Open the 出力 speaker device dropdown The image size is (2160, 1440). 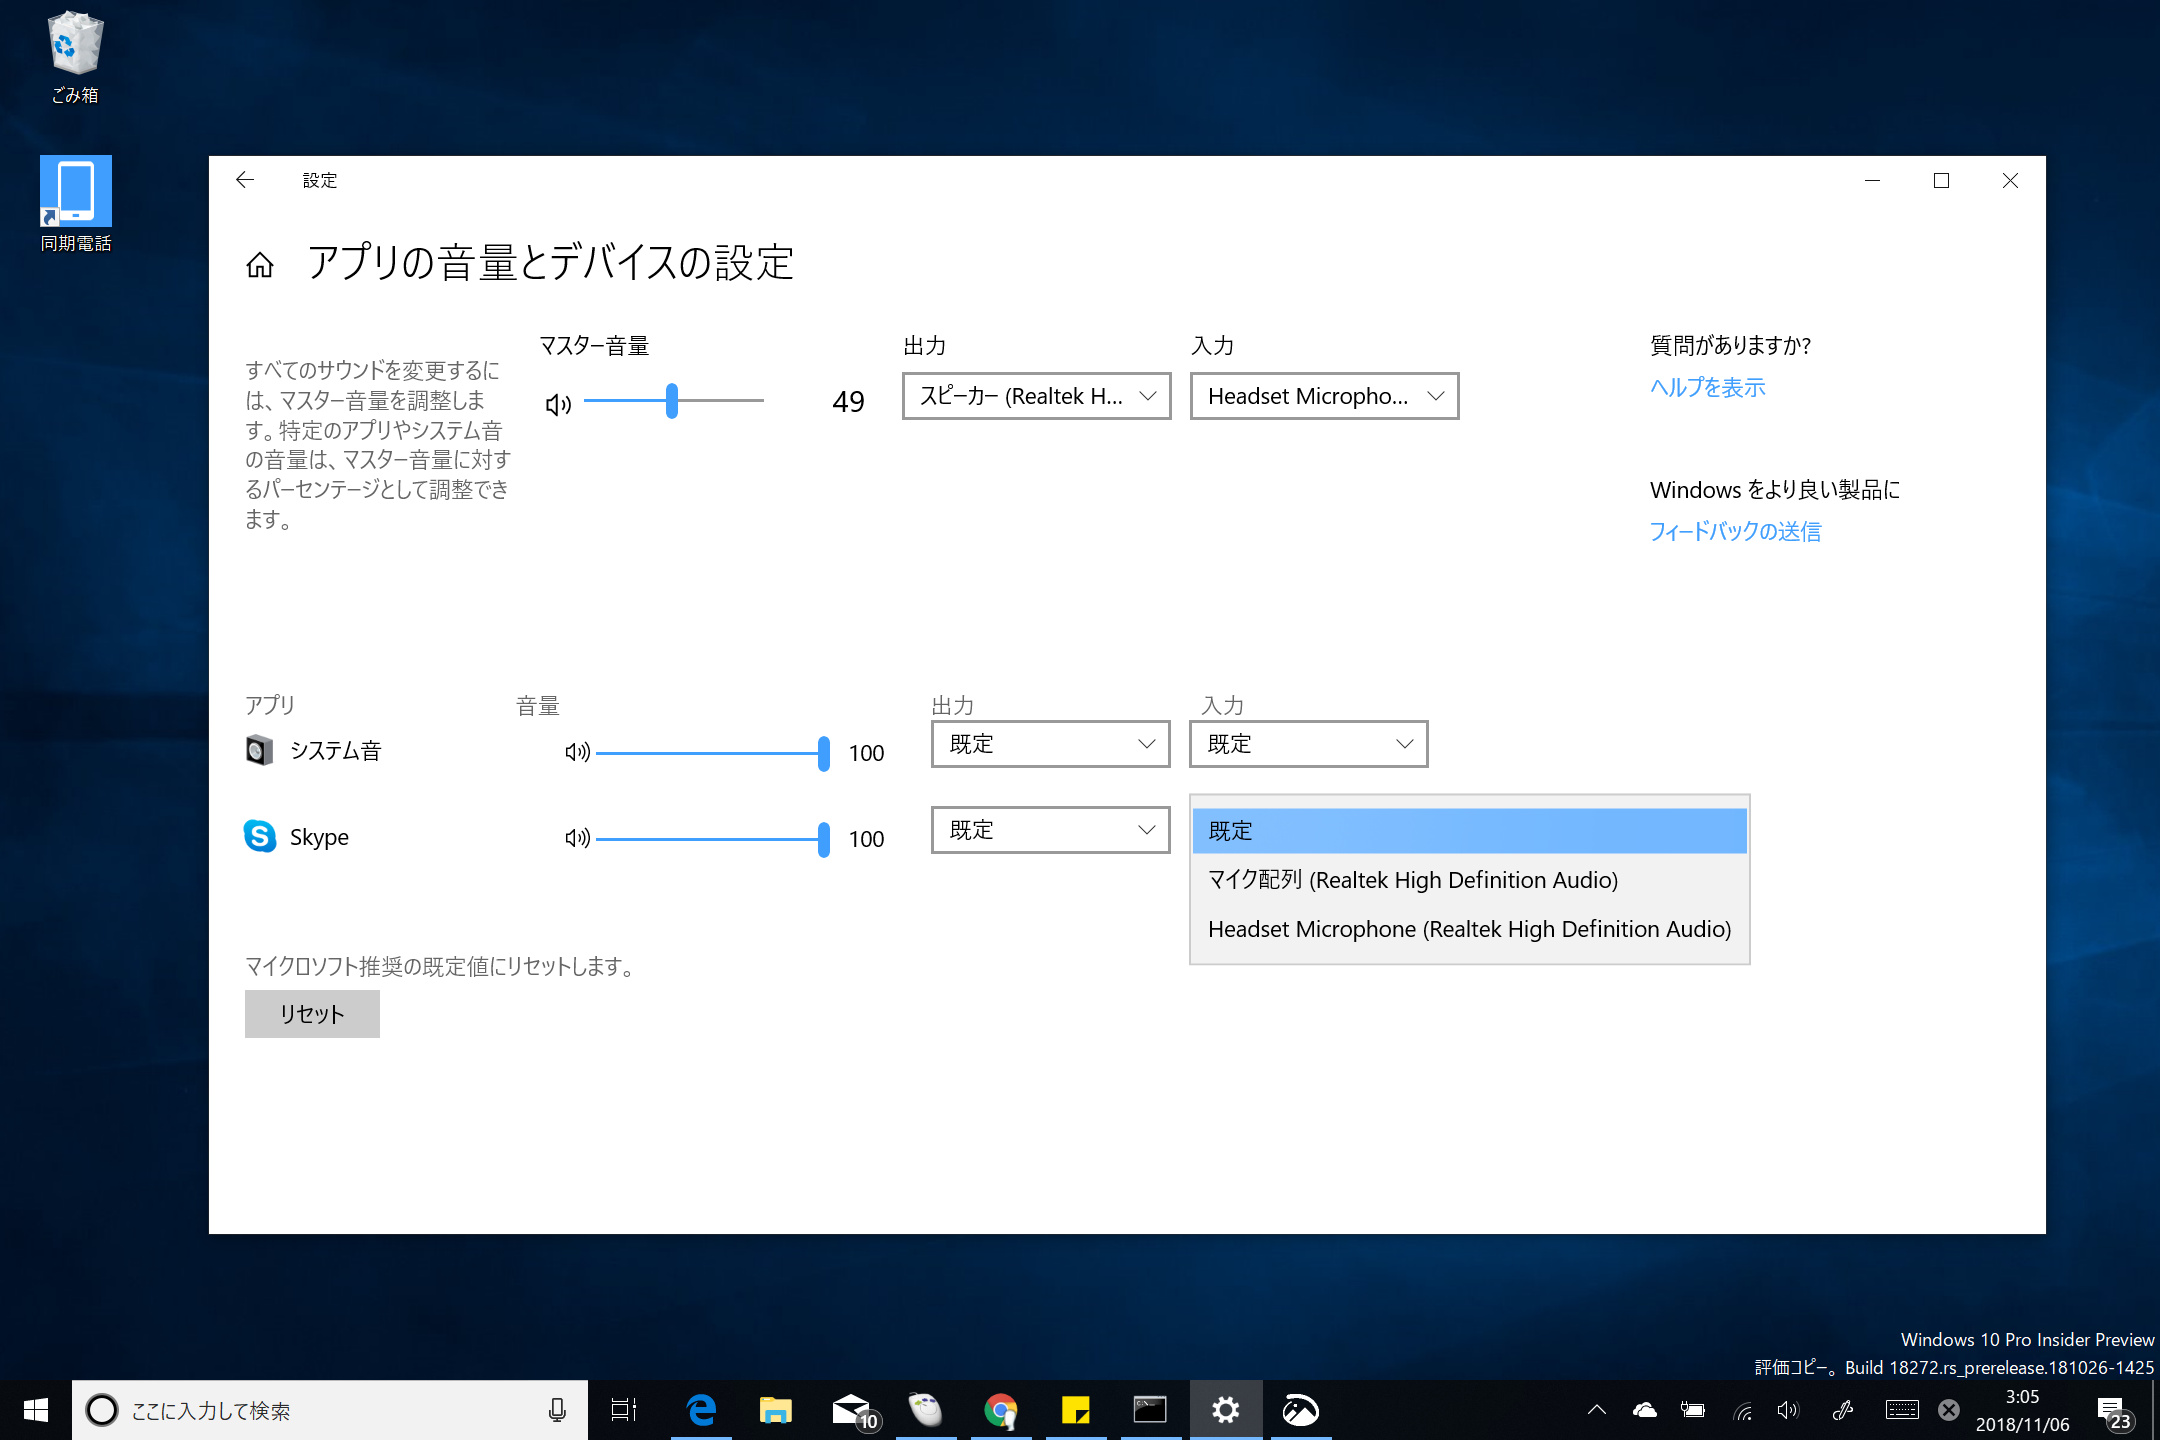click(x=1035, y=396)
